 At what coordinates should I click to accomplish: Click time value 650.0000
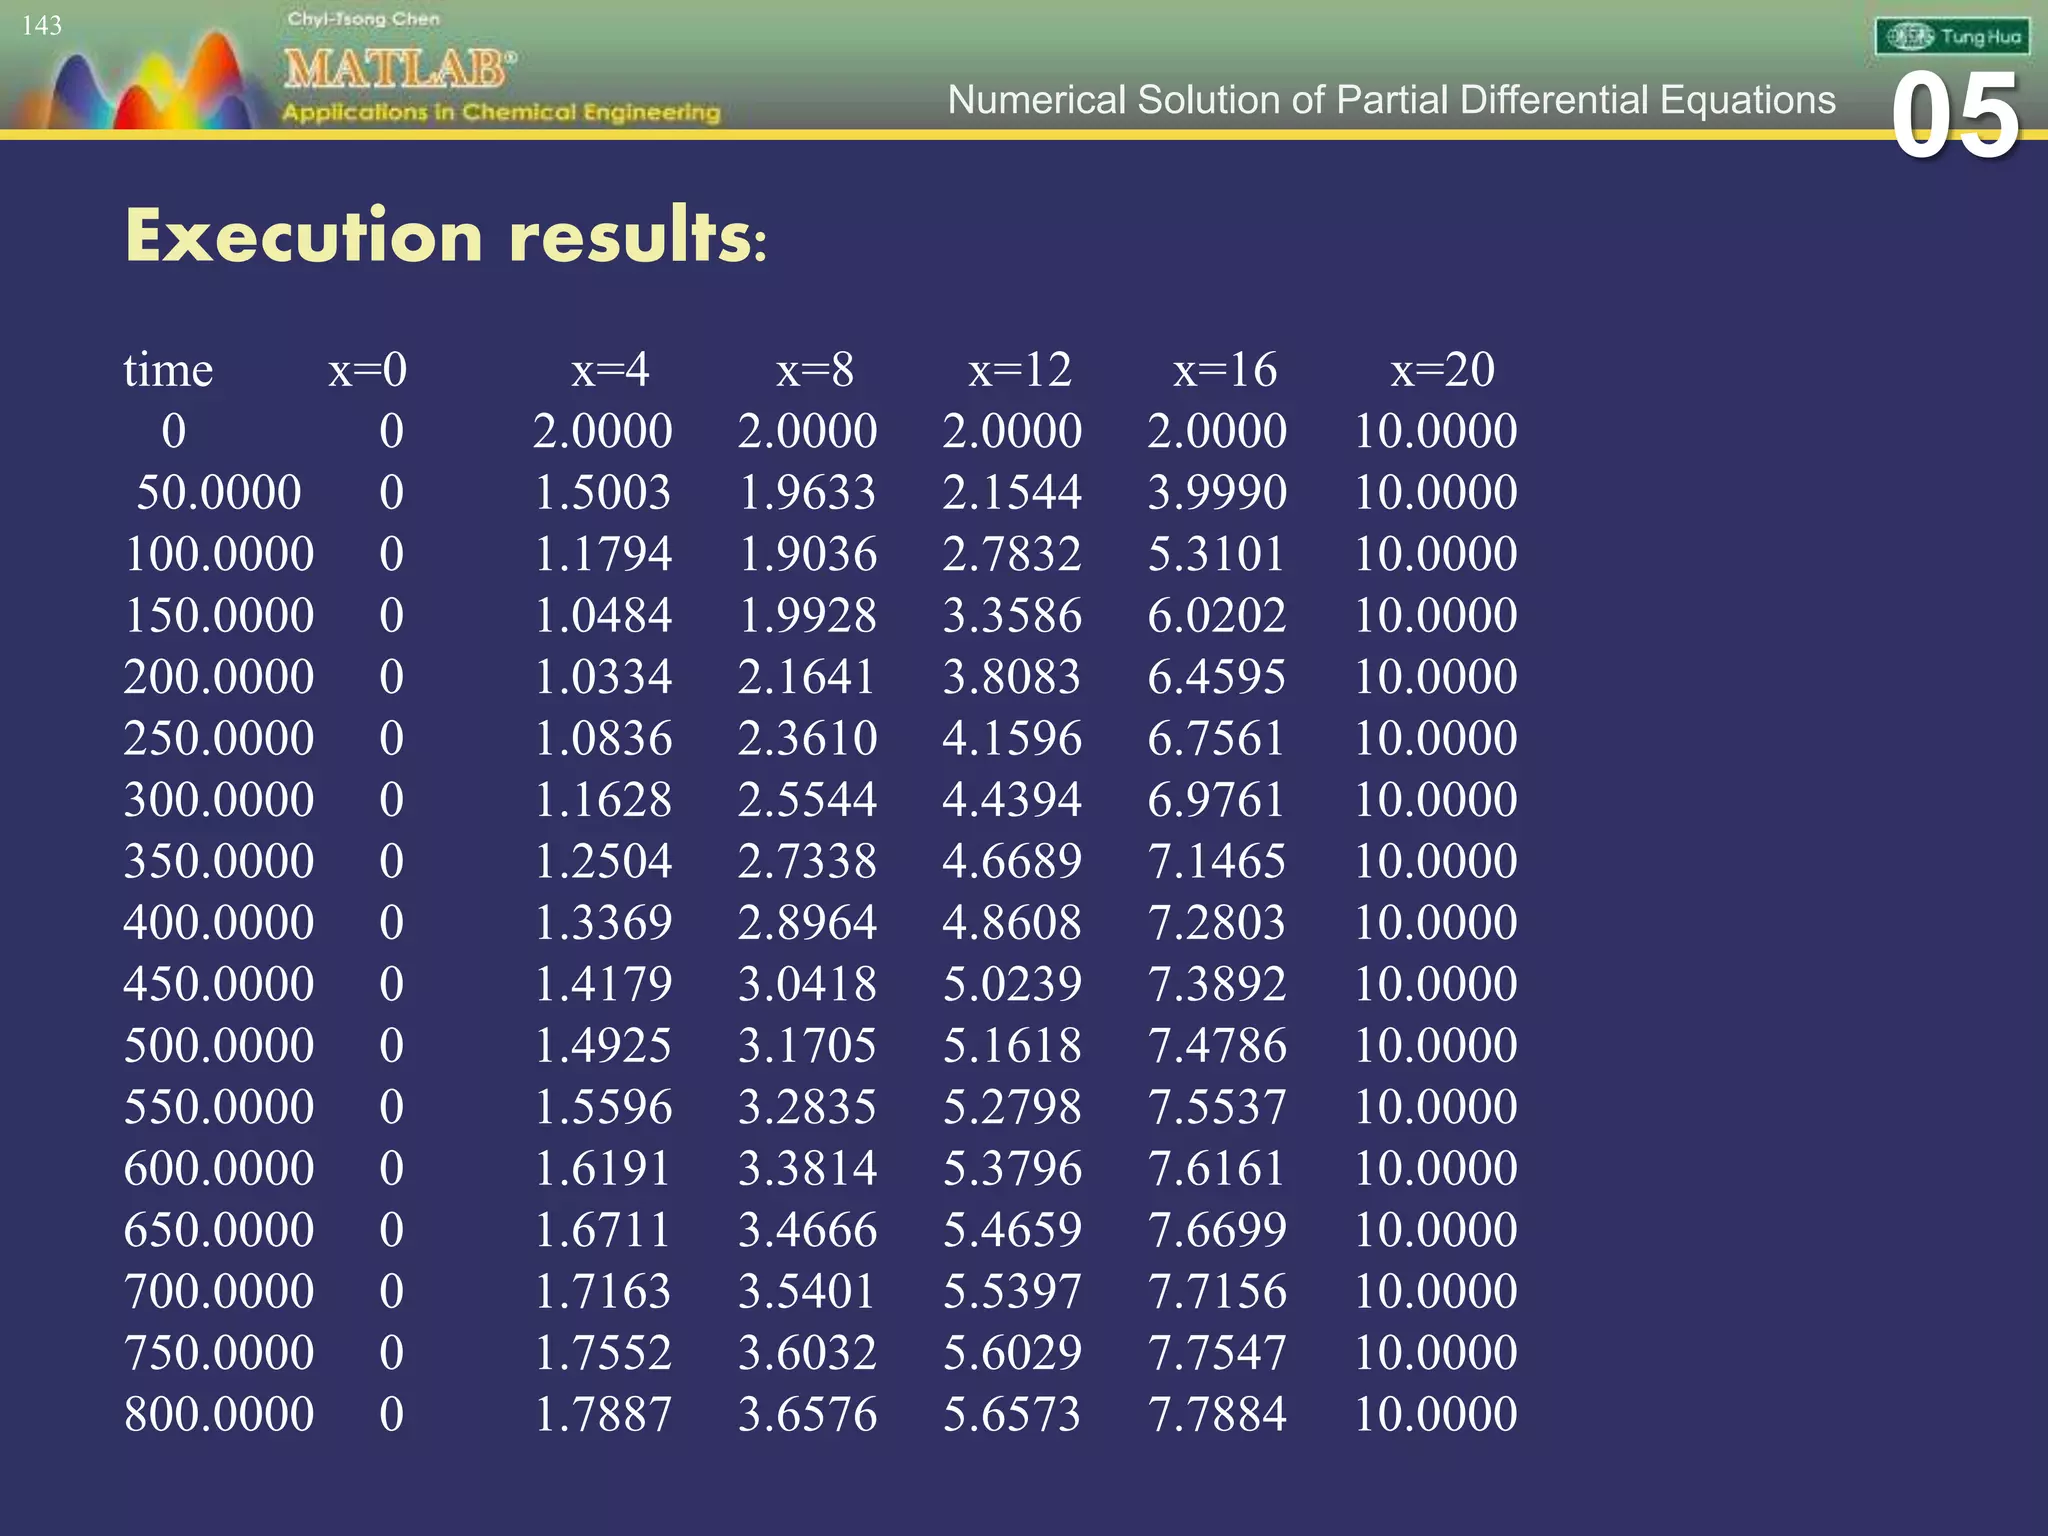pos(219,1229)
